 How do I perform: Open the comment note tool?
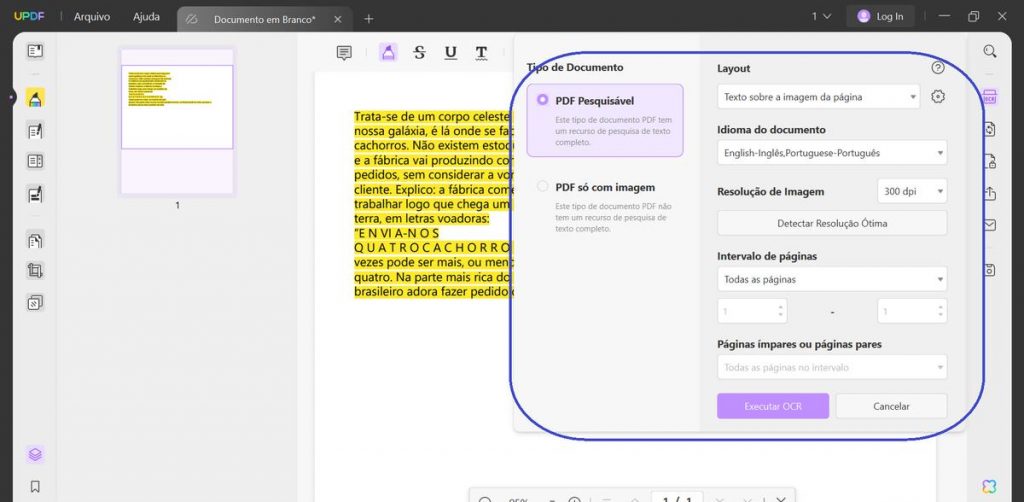tap(344, 53)
